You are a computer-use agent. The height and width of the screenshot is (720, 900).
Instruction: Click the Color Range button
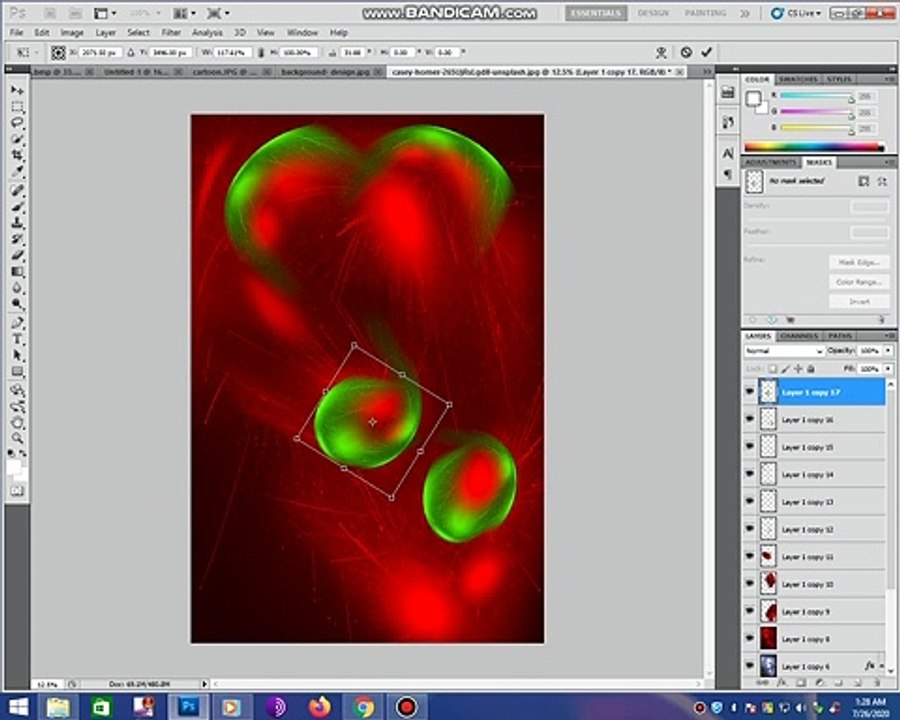[x=859, y=282]
